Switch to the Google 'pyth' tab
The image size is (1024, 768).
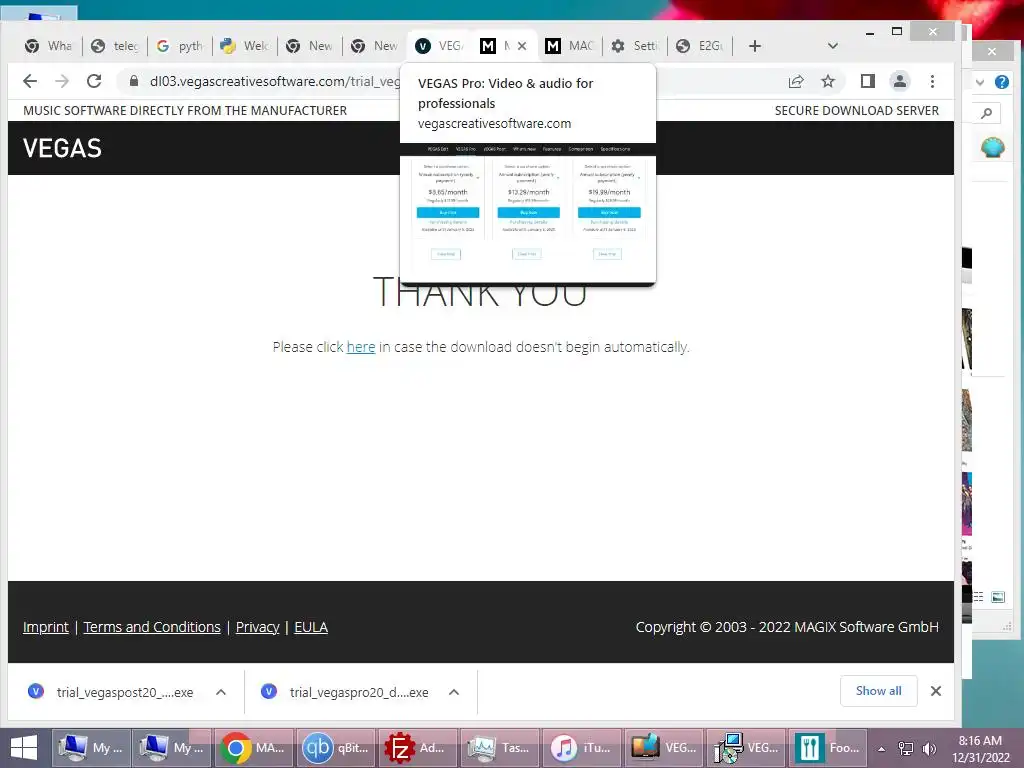pyautogui.click(x=180, y=46)
